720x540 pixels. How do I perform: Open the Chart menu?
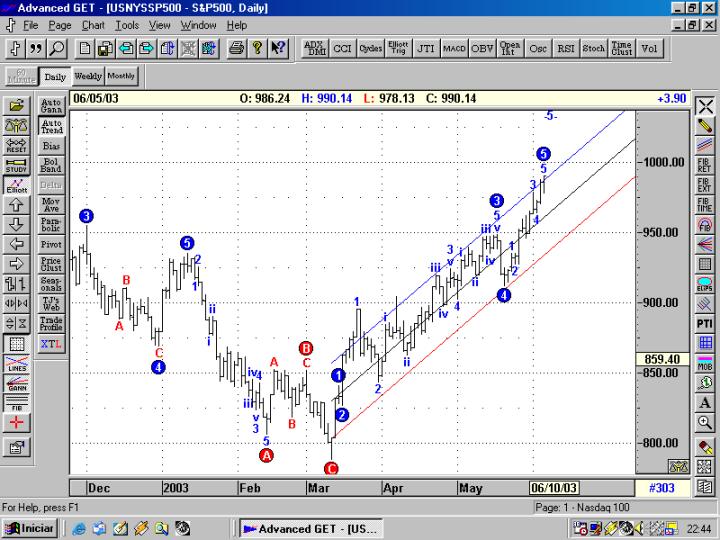[93, 25]
